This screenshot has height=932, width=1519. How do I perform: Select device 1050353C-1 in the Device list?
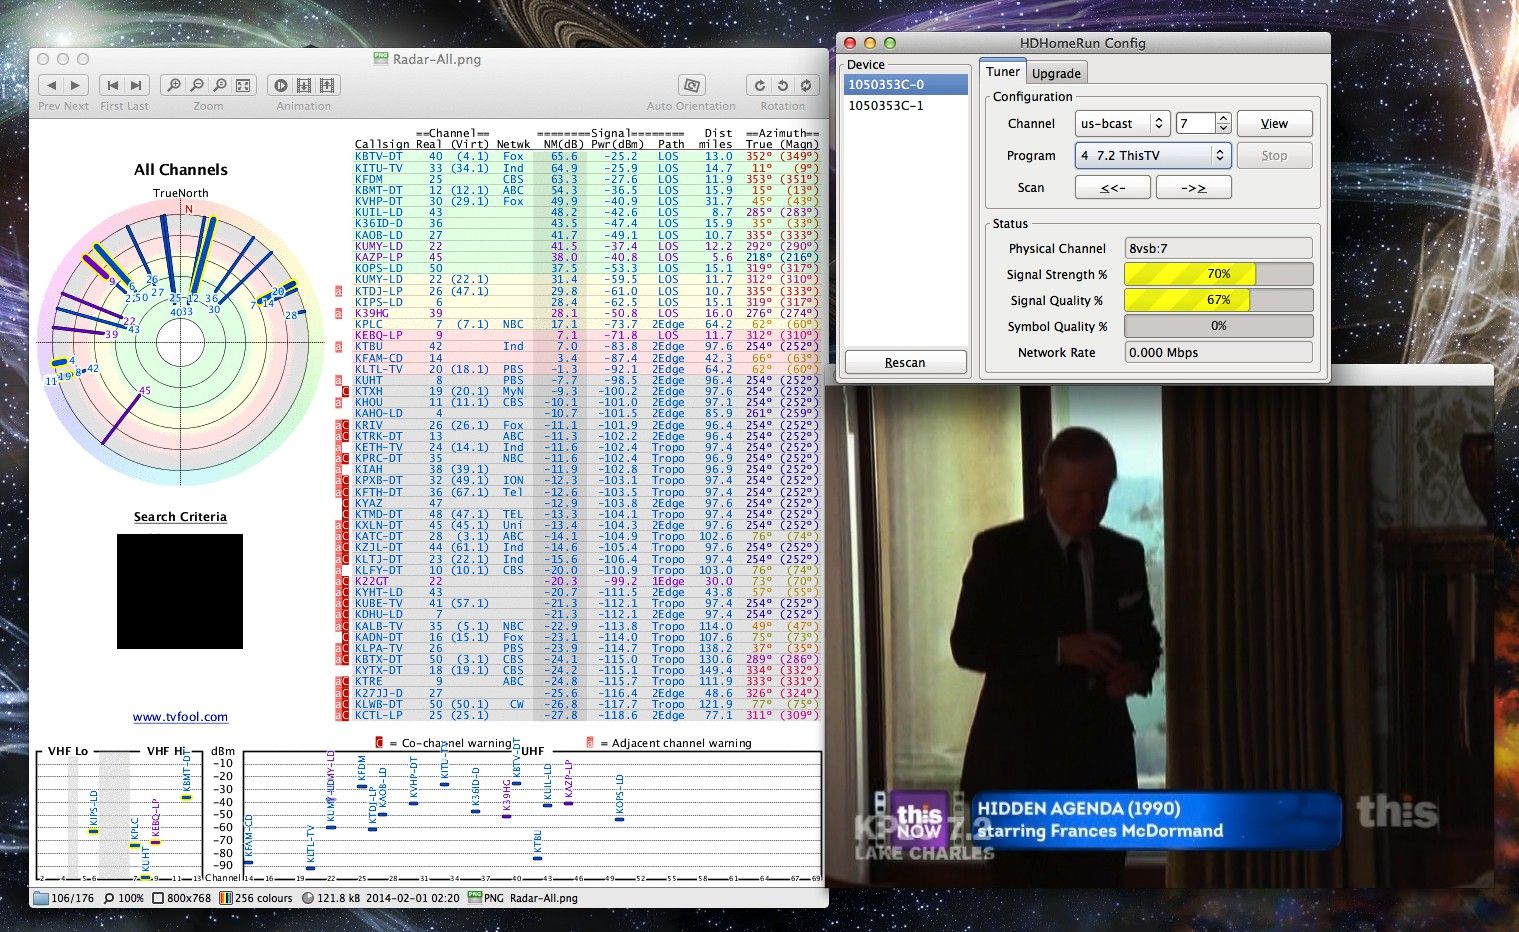tap(905, 105)
